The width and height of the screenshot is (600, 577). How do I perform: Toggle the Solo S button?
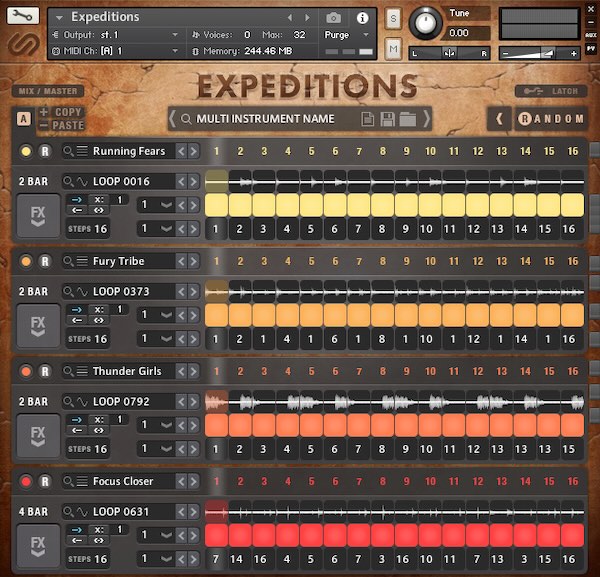393,18
